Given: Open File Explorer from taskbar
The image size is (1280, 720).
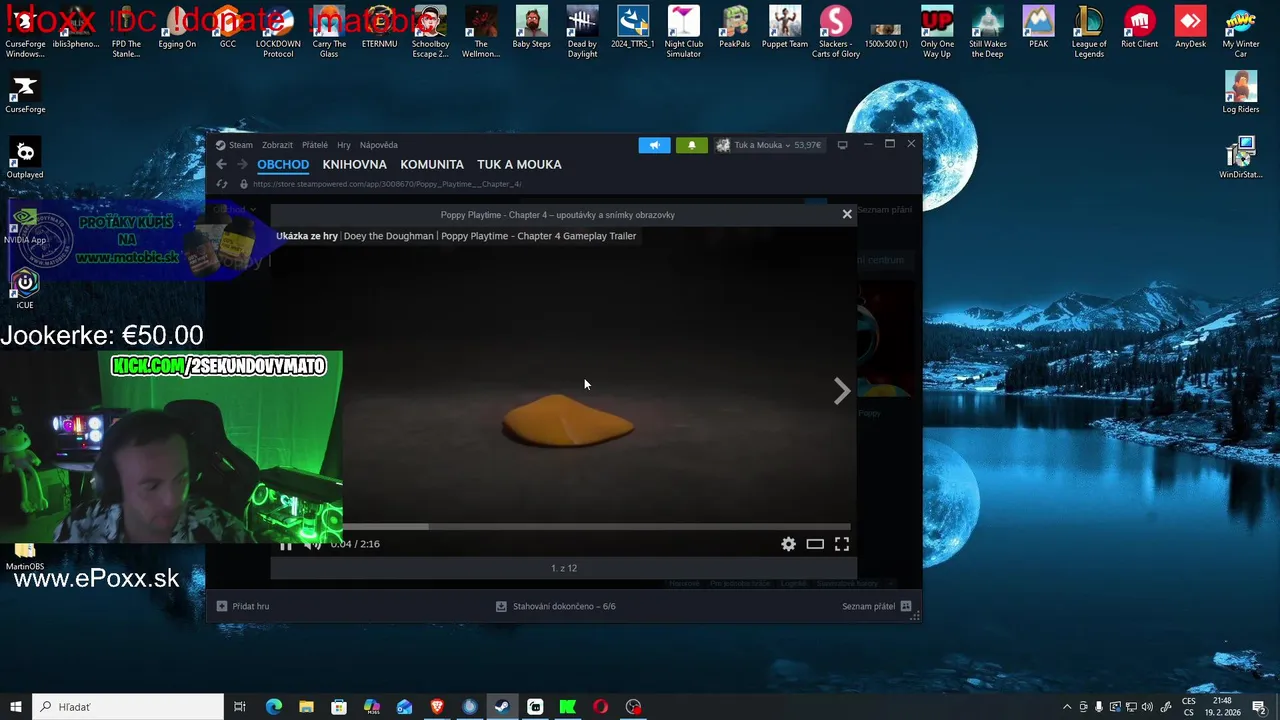Looking at the screenshot, I should click(x=306, y=707).
